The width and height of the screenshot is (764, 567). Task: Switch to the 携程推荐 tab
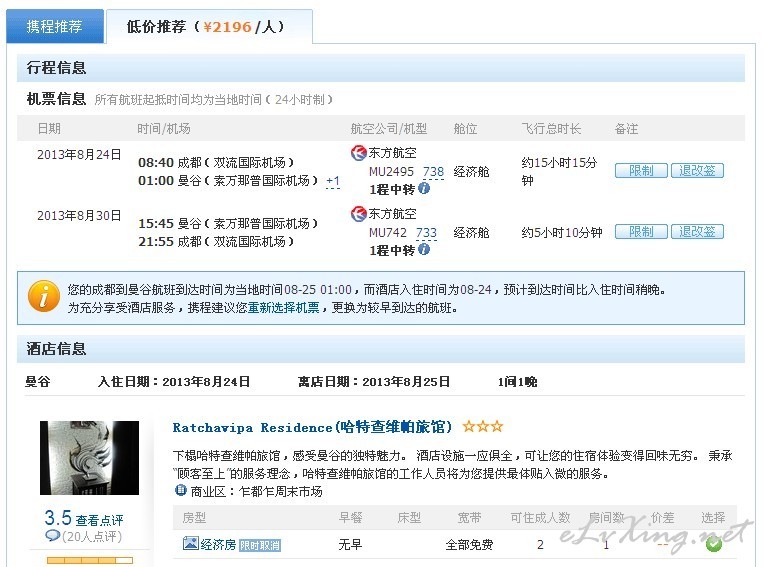pos(55,26)
